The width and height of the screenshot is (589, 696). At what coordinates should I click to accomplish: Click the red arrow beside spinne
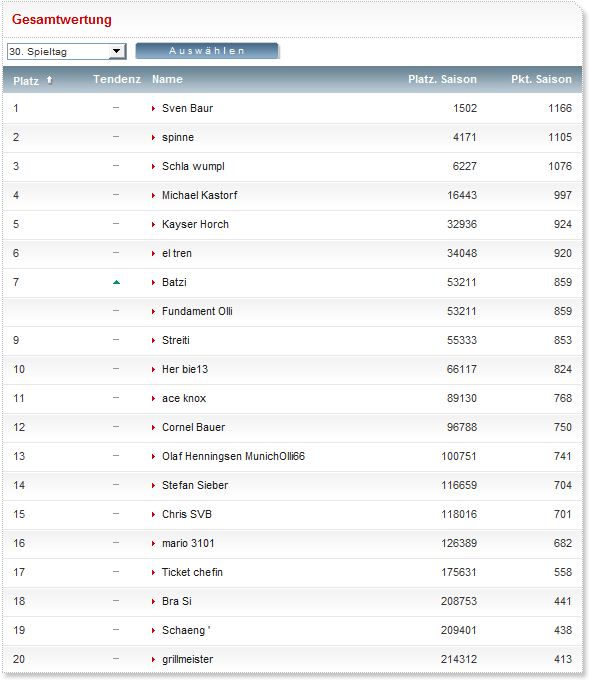click(154, 138)
